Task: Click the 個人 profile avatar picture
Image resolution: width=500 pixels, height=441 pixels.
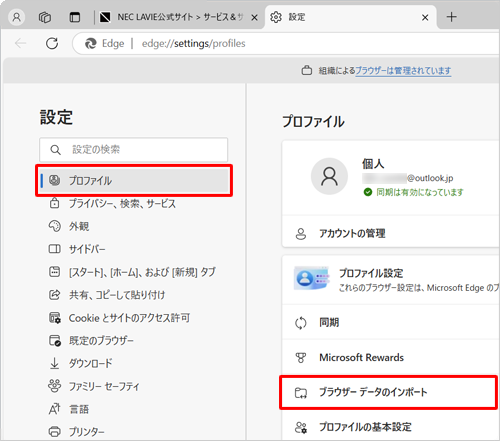Action: [329, 176]
